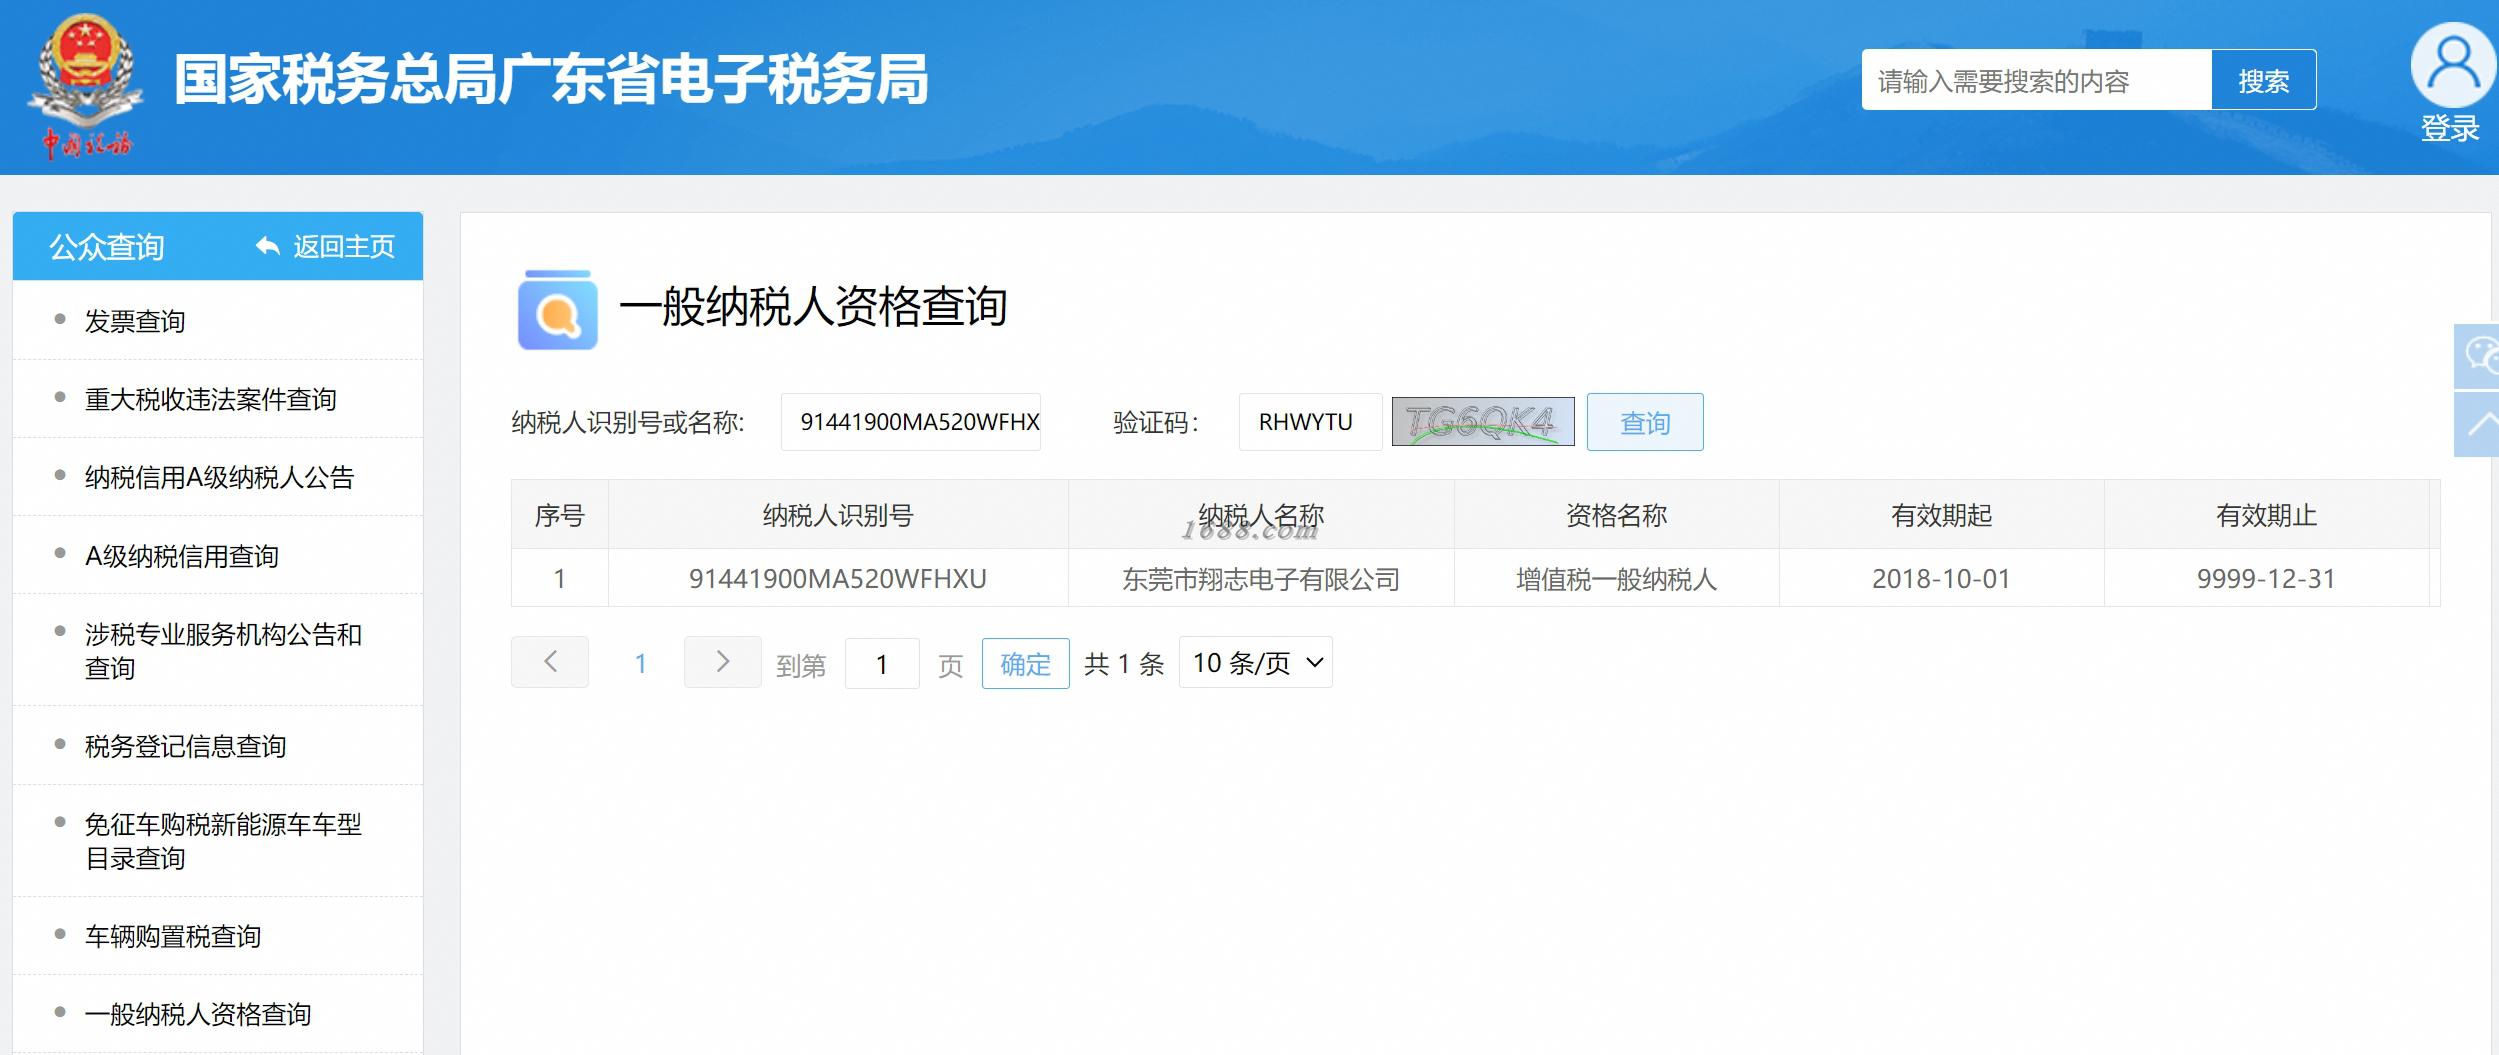Select cell 91441900MA520WFHXU
The height and width of the screenshot is (1055, 2499).
click(x=838, y=578)
